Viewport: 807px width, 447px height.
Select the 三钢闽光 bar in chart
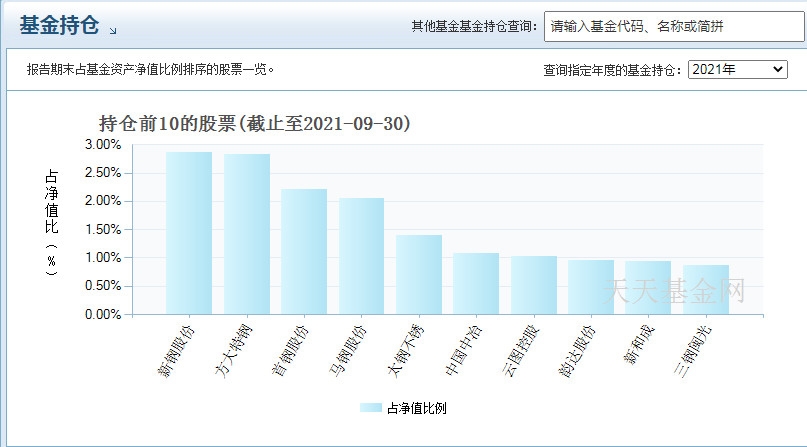pos(706,290)
